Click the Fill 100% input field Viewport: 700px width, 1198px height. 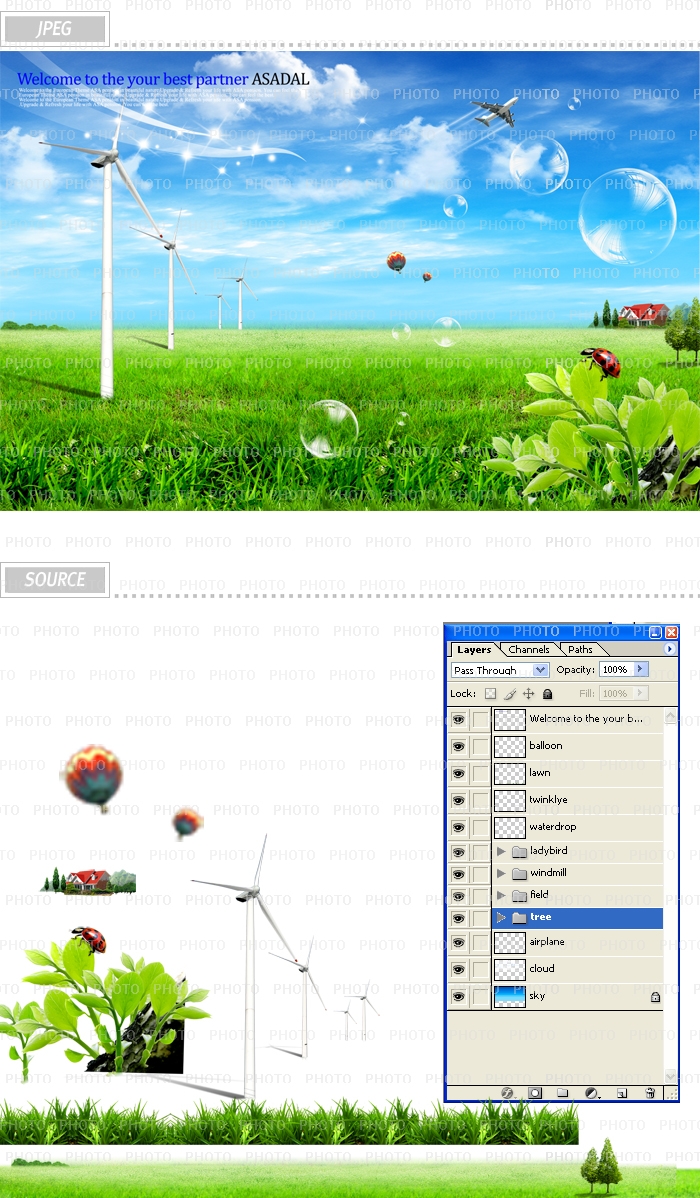[616, 694]
